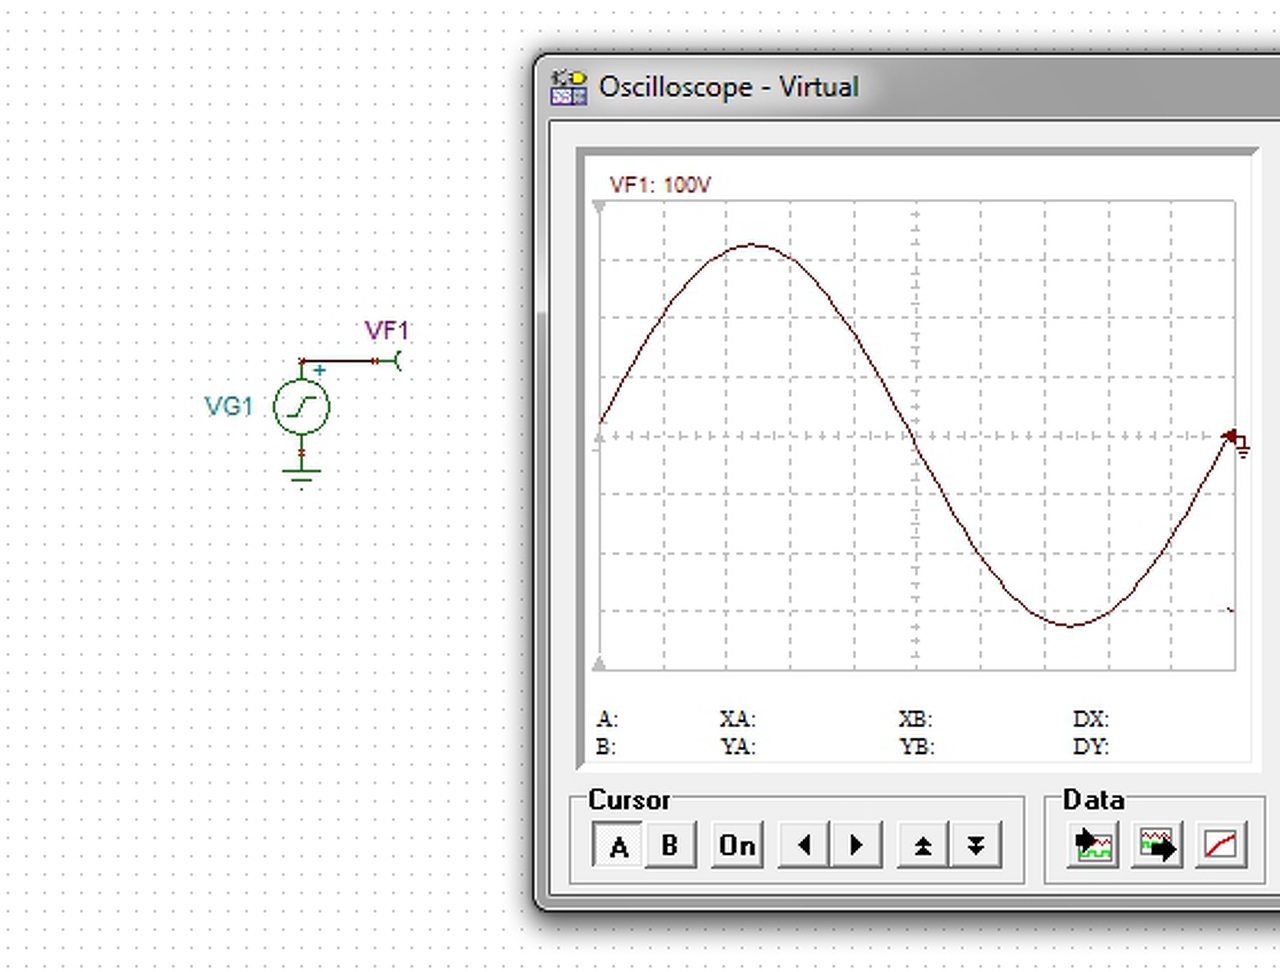Click the import waveform data icon

tap(1092, 846)
